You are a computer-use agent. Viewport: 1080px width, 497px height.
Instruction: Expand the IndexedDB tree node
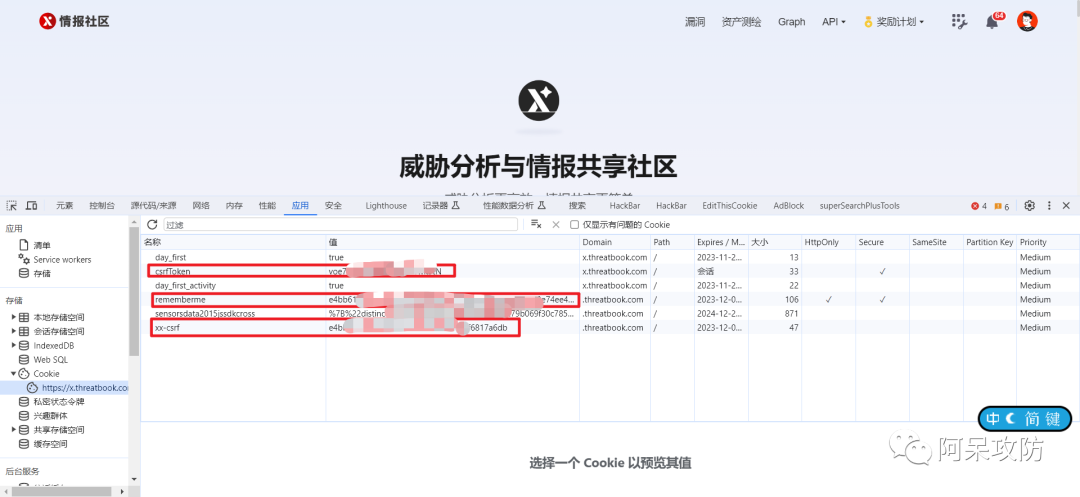[x=14, y=345]
